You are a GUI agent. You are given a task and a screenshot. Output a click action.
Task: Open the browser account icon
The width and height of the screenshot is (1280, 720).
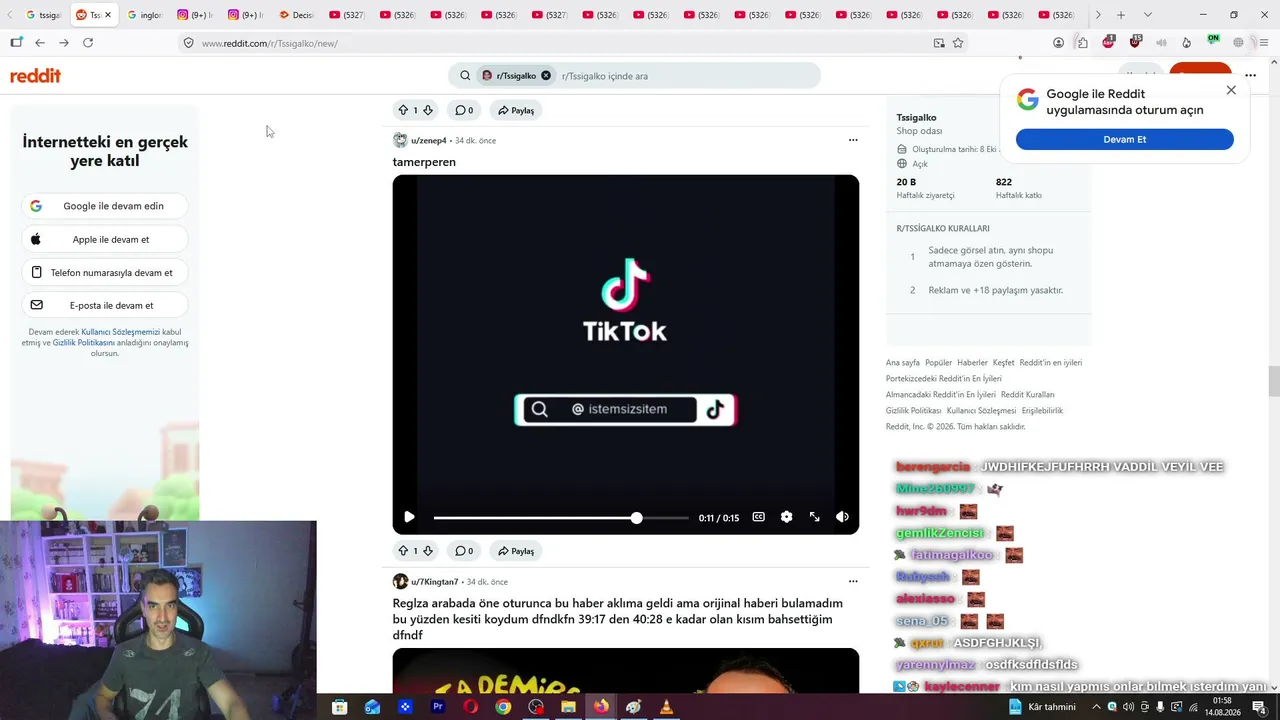pos(1058,43)
